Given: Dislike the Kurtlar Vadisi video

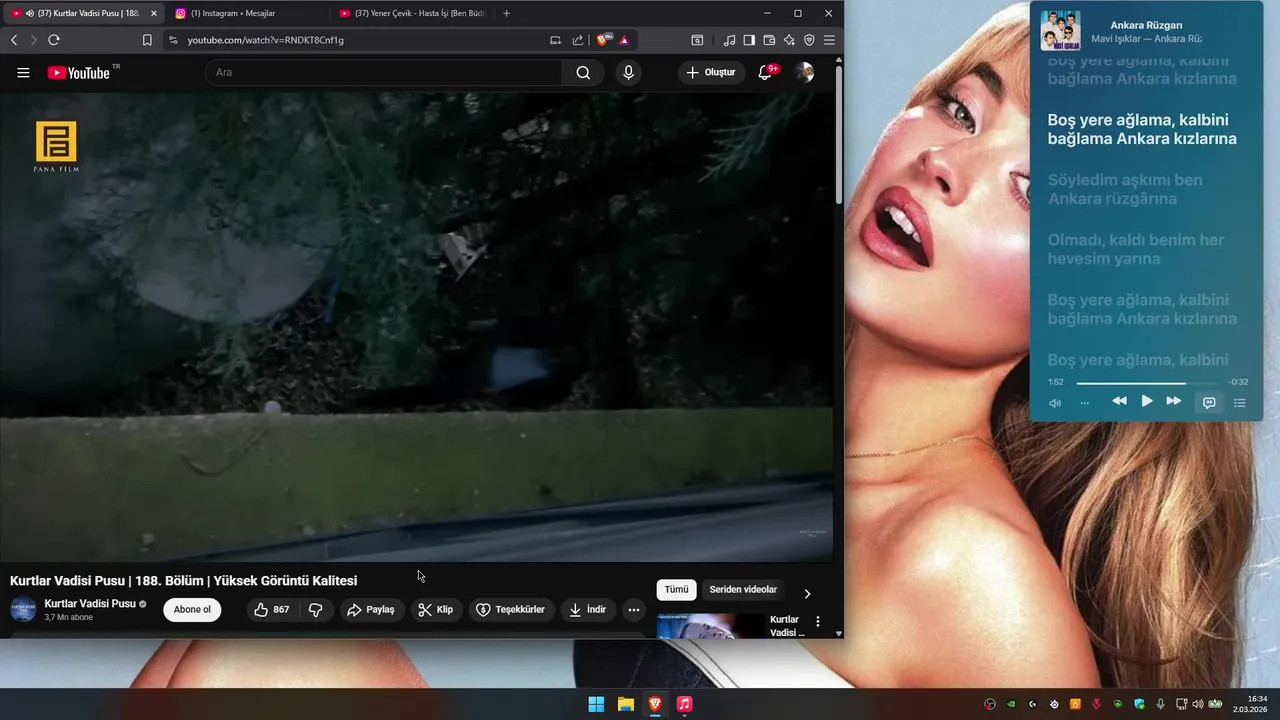Looking at the screenshot, I should (x=315, y=610).
